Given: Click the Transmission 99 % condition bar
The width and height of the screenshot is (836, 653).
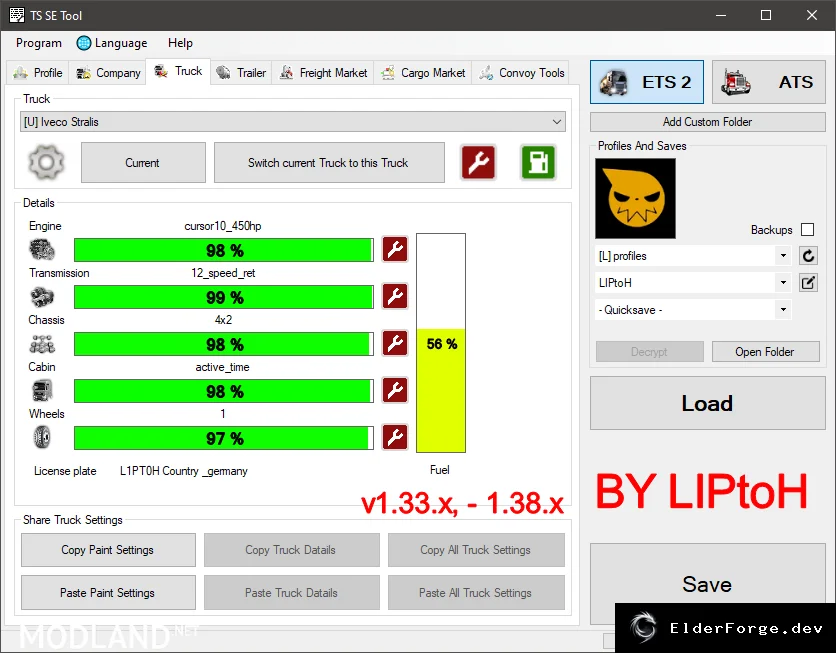Looking at the screenshot, I should point(224,297).
